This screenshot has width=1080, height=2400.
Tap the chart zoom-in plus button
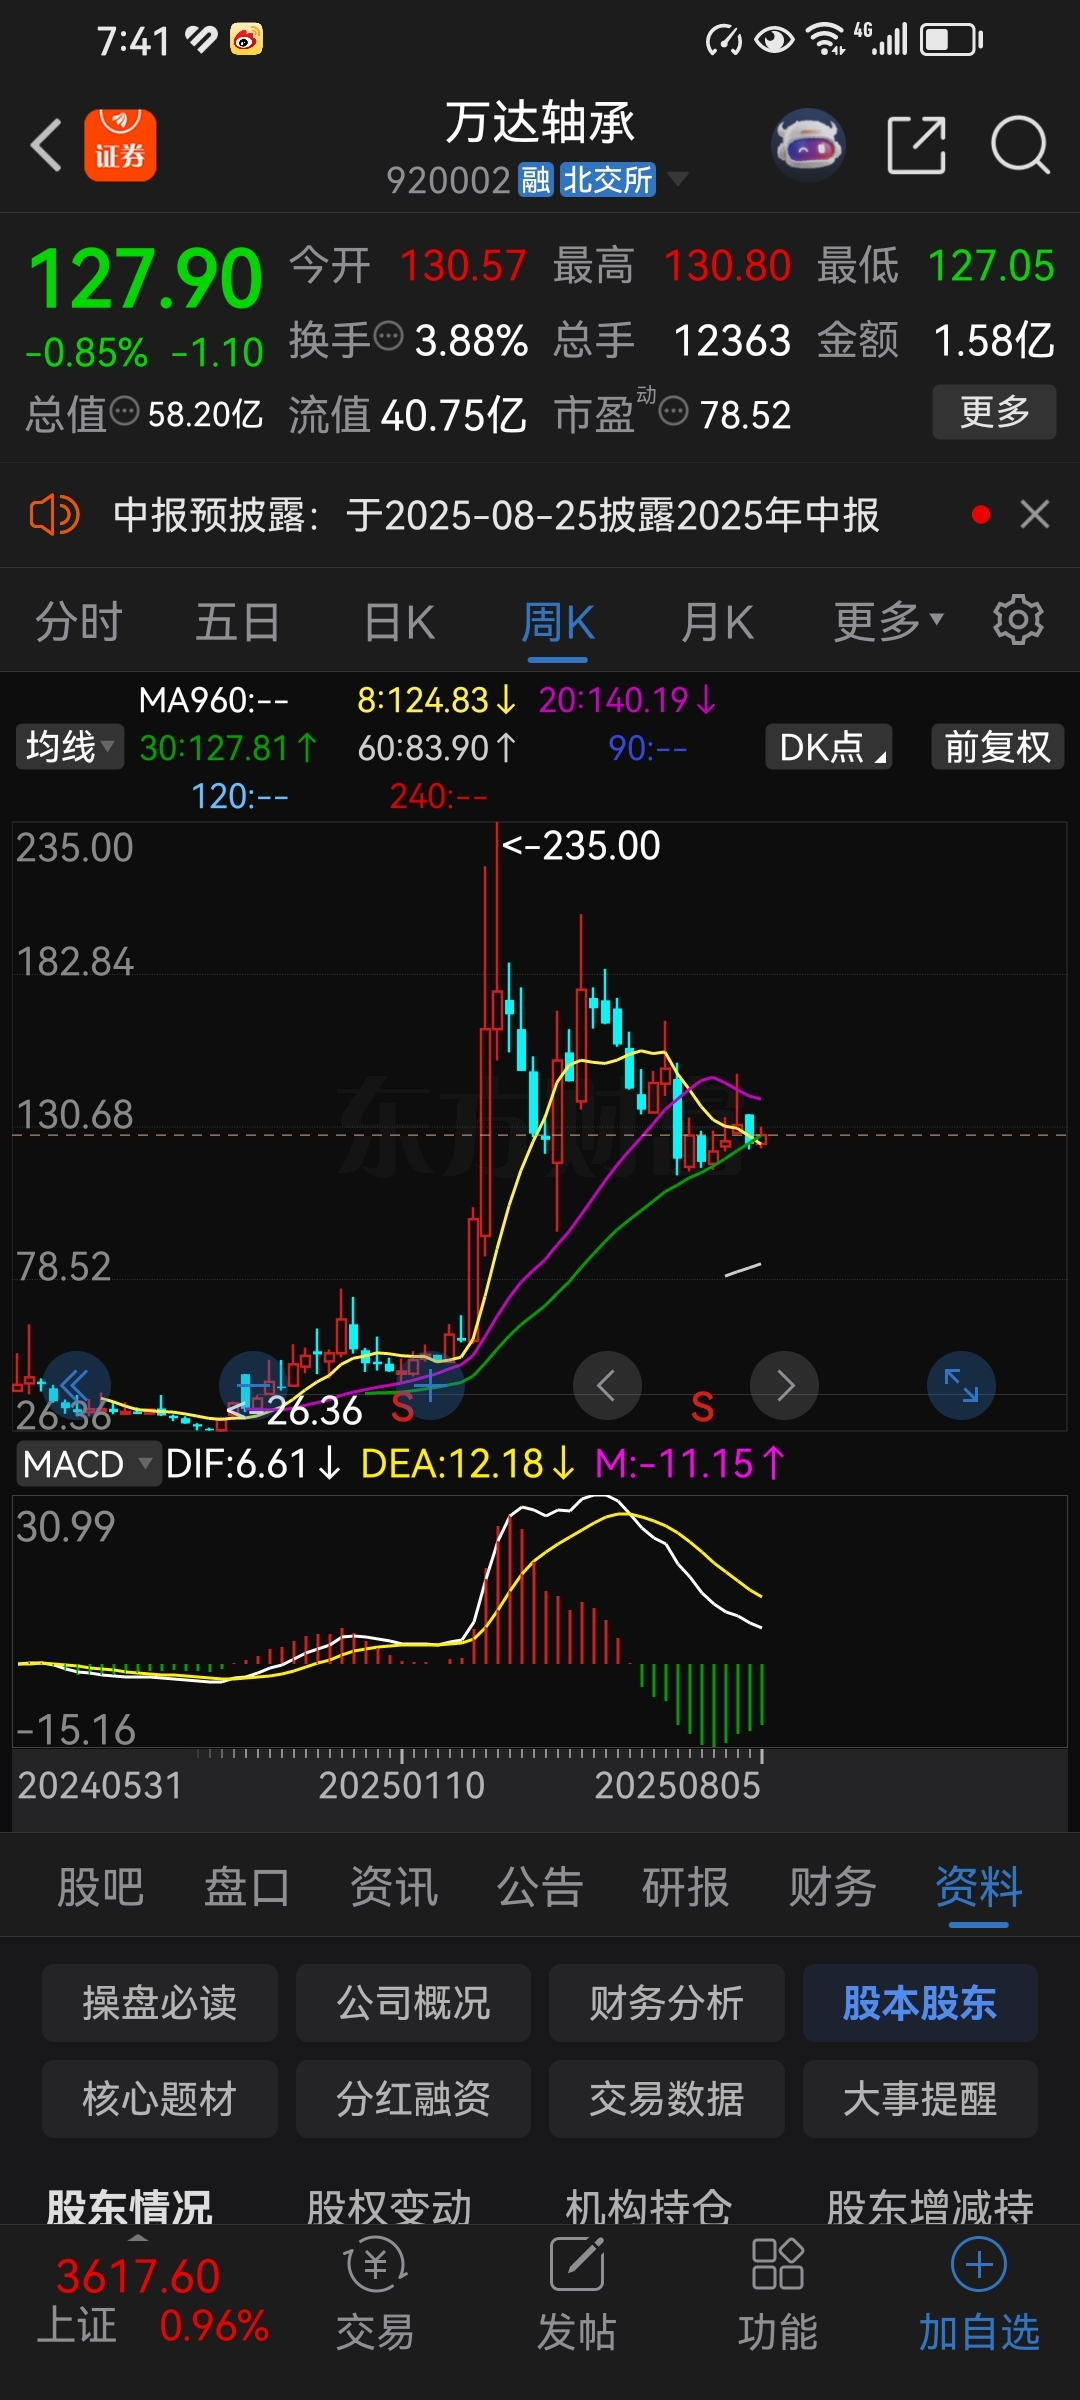(x=430, y=1386)
